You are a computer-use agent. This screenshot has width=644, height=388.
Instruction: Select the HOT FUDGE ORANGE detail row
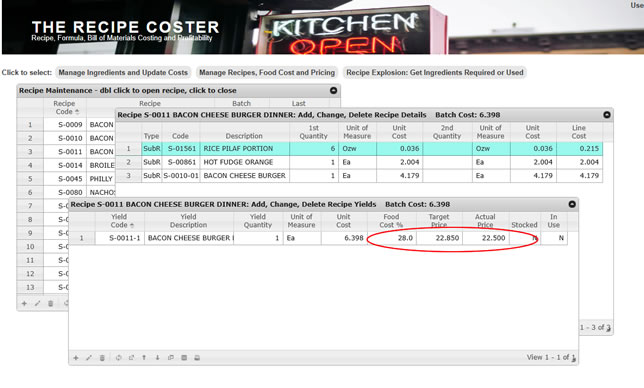(359, 162)
